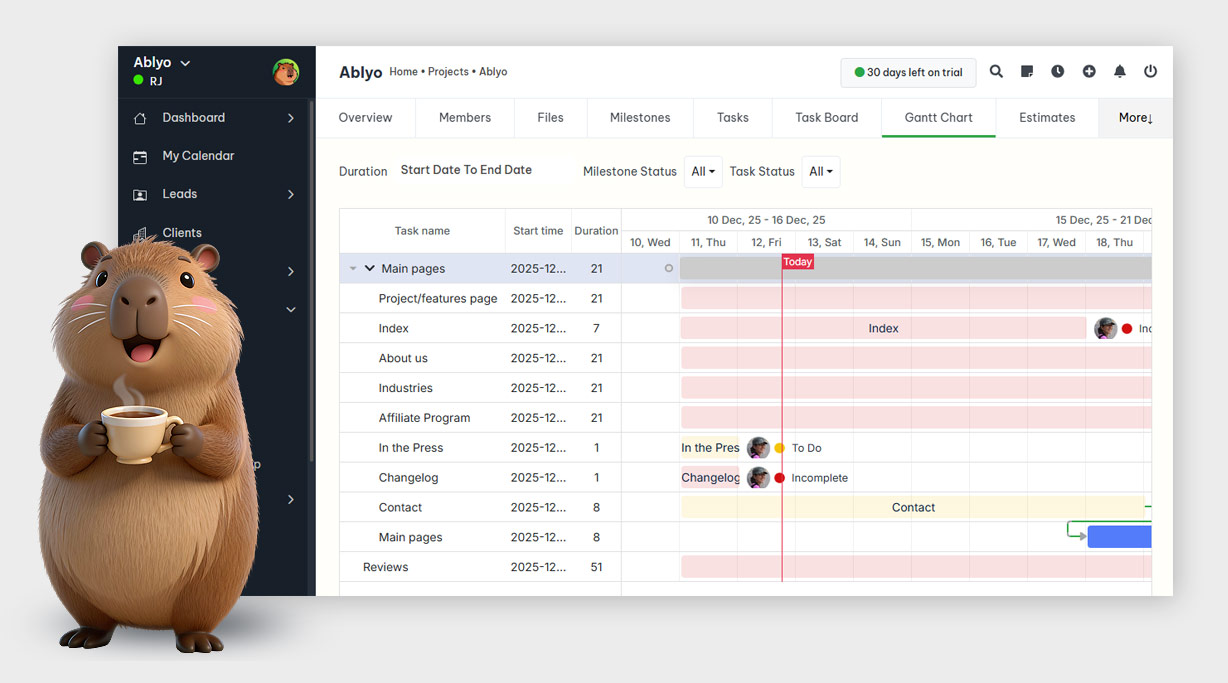The image size is (1228, 683).
Task: Toggle the 'In the Press' To Do status dot
Action: point(778,447)
